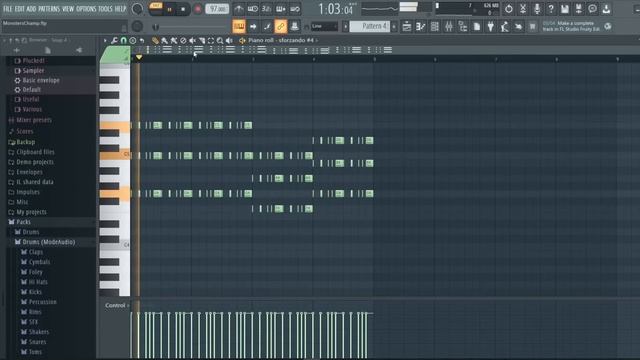The height and width of the screenshot is (360, 640).
Task: Open the Pattern 4 selector
Action: point(370,27)
